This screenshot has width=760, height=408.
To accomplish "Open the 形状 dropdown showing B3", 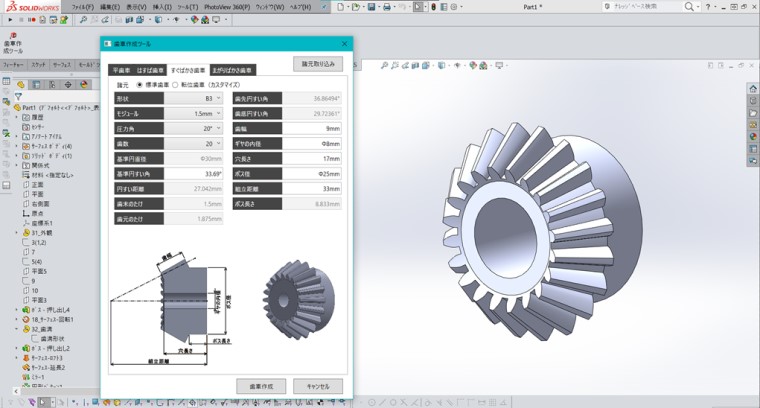I will pos(193,98).
